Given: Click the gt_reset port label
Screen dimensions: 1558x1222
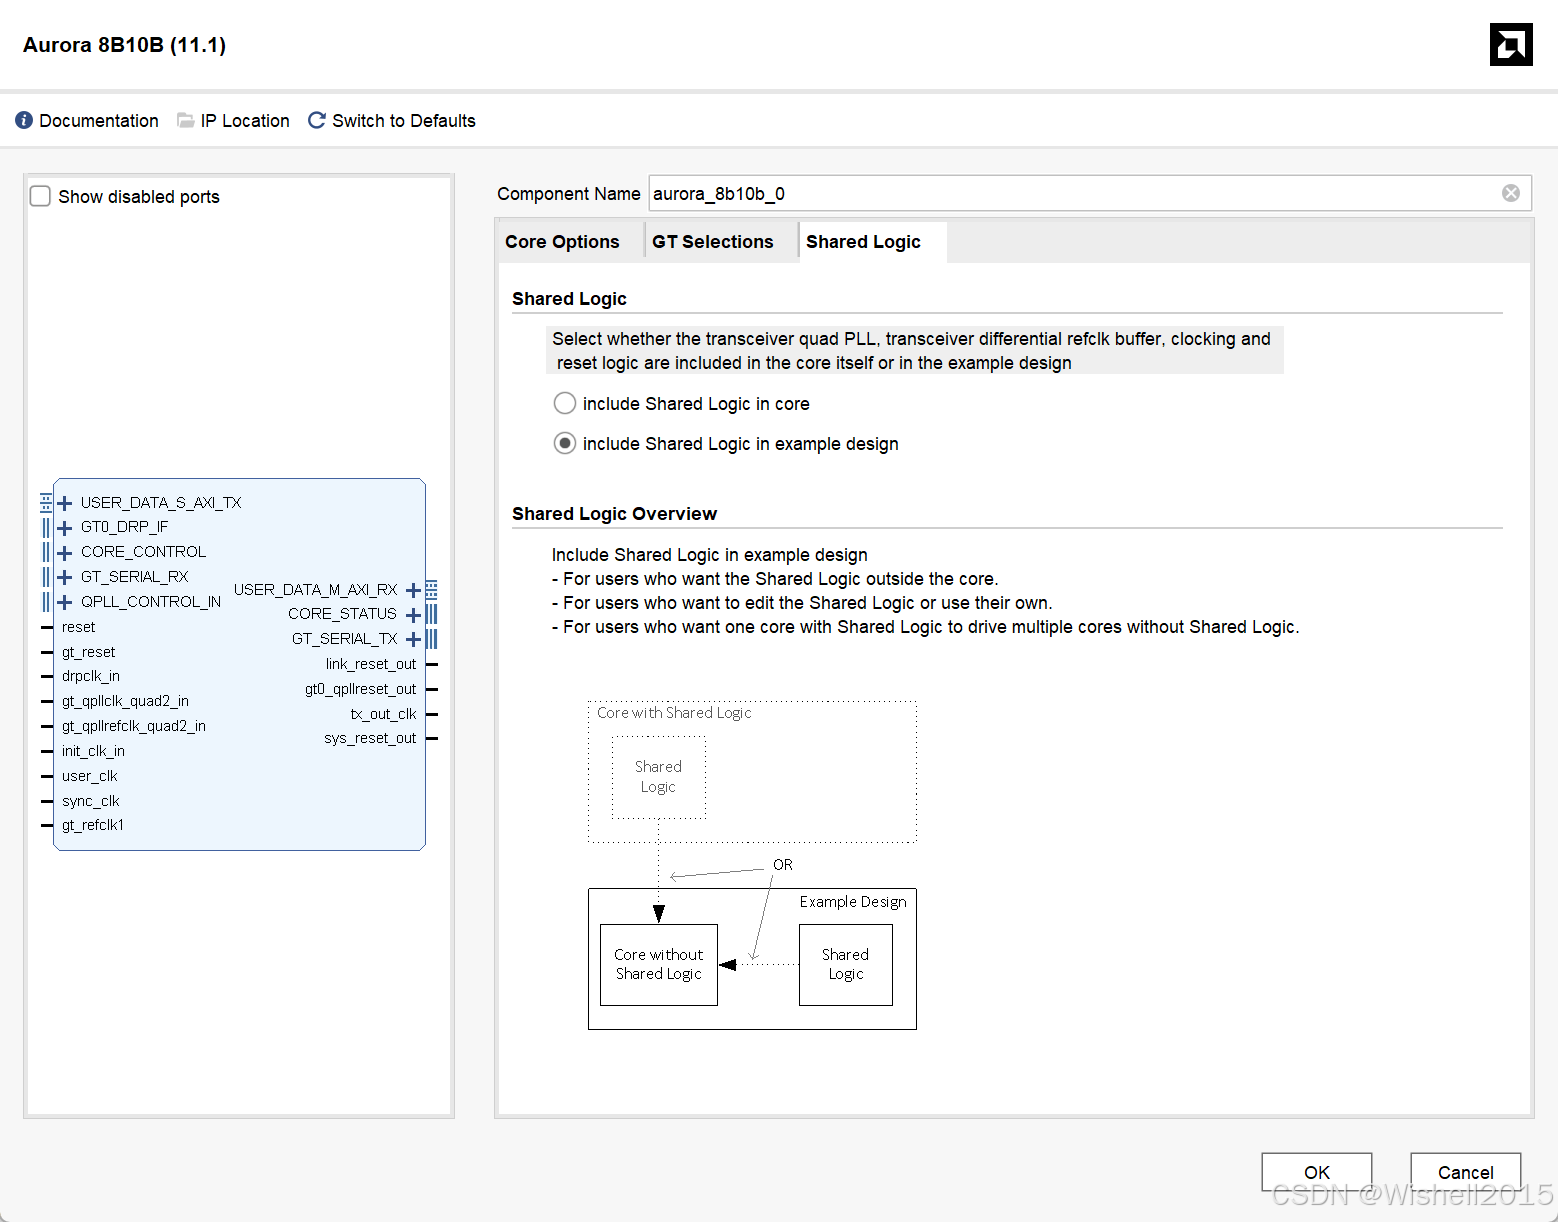Looking at the screenshot, I should click(x=88, y=652).
